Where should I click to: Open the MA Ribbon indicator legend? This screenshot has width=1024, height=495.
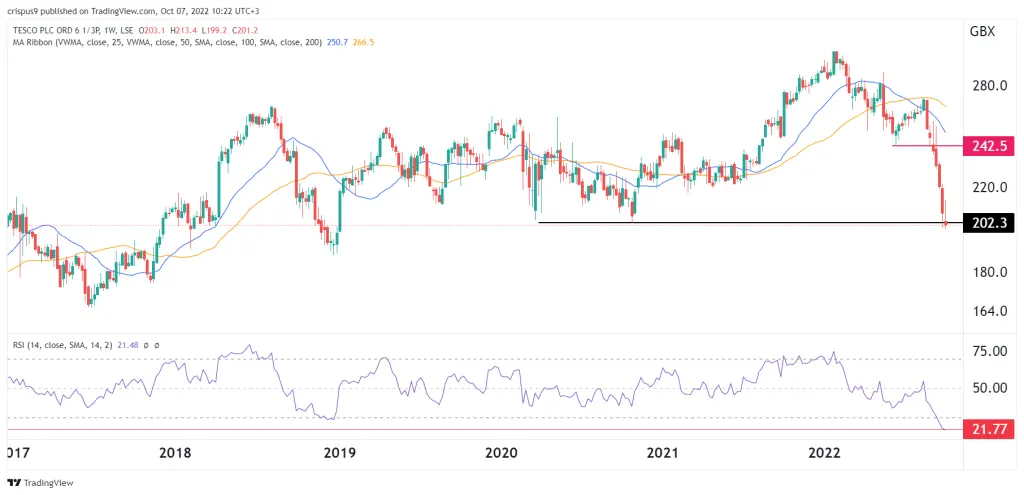point(166,42)
